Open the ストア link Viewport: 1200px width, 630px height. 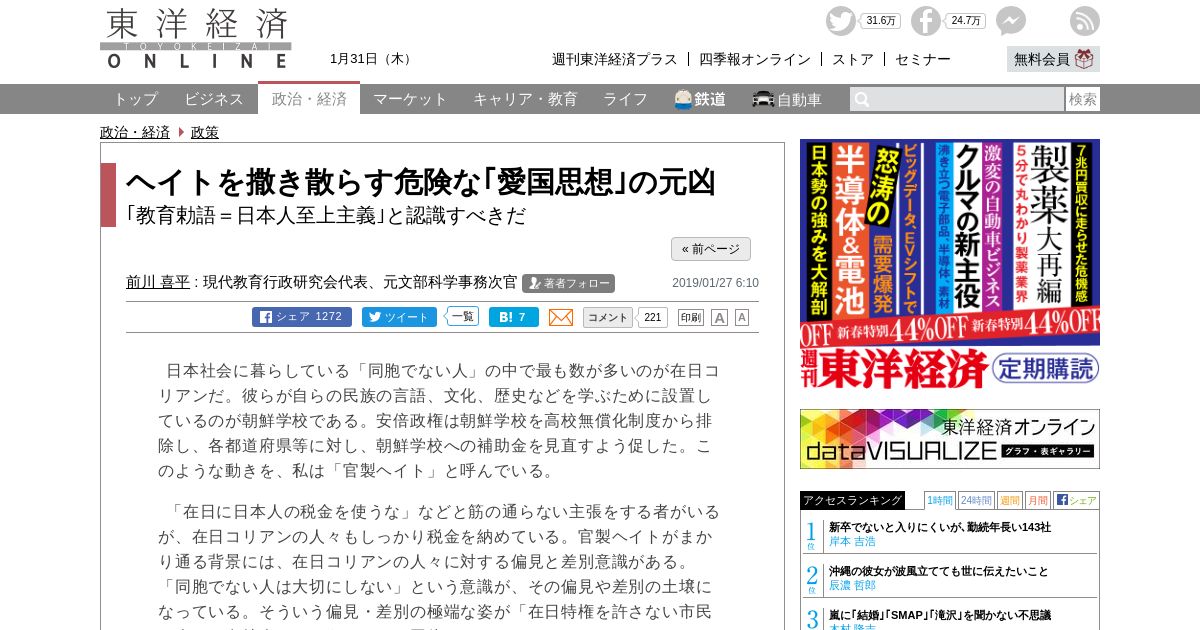[853, 59]
